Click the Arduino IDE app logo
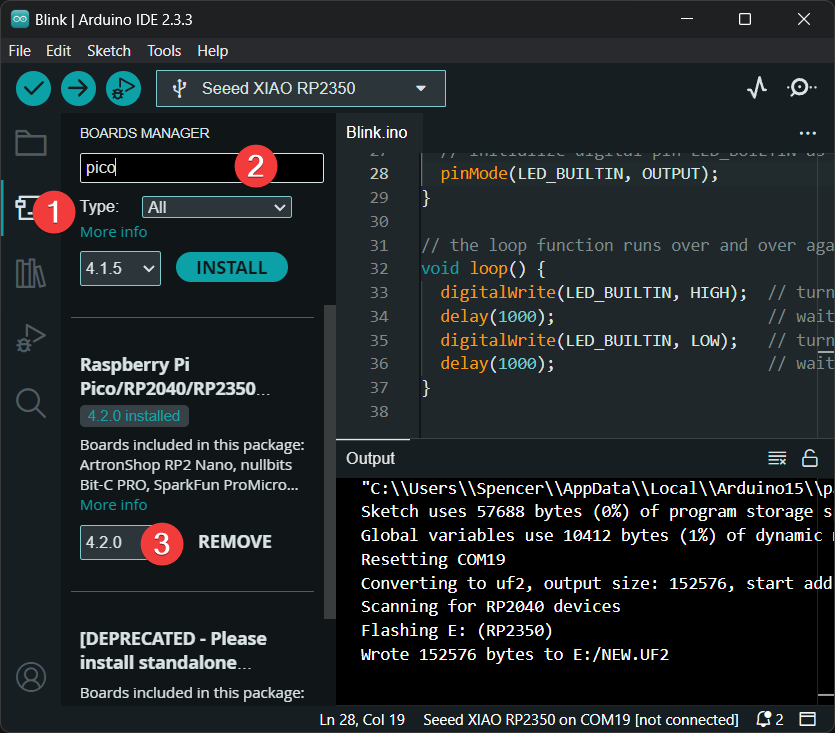Image resolution: width=835 pixels, height=733 pixels. [20, 19]
